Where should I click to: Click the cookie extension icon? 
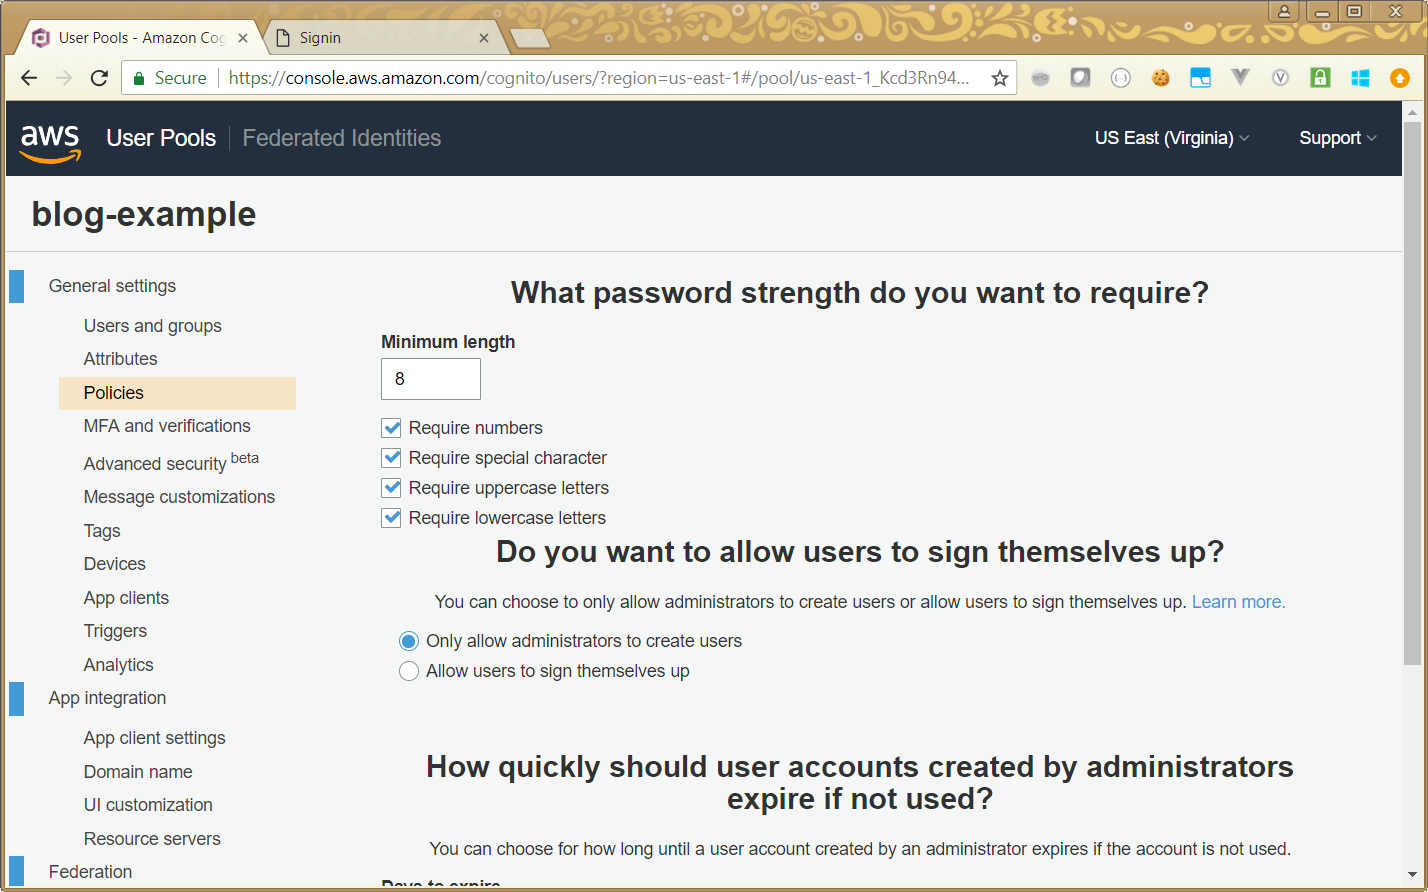point(1160,78)
